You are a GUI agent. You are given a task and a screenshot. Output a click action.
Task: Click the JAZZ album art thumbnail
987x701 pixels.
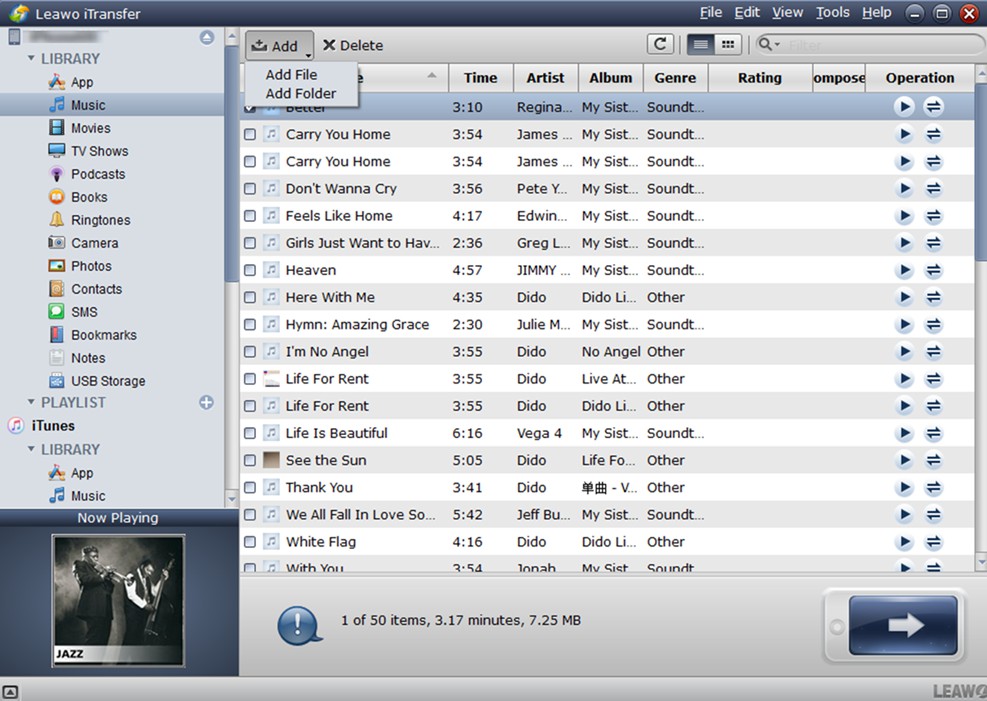point(118,600)
